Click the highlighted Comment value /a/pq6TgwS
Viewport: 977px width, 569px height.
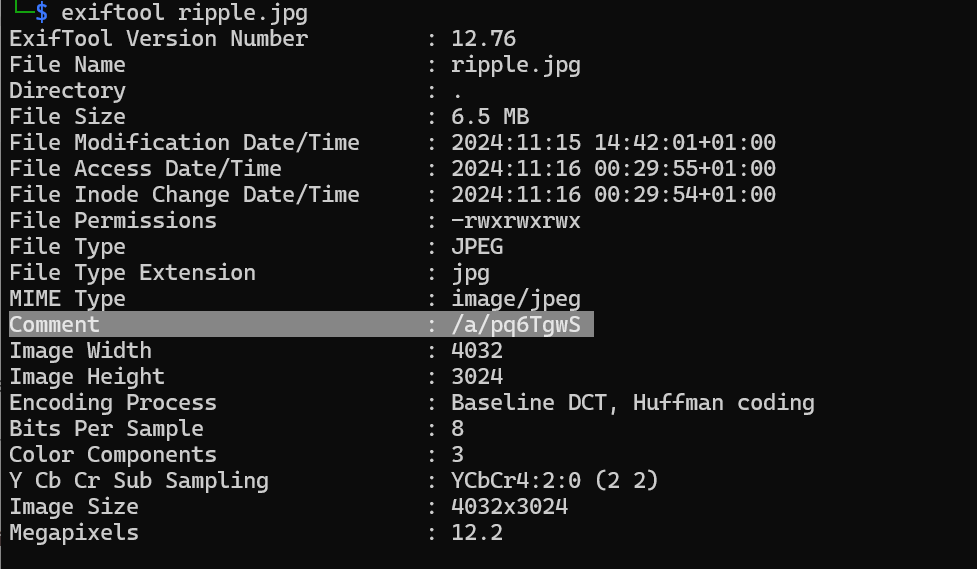coord(515,325)
